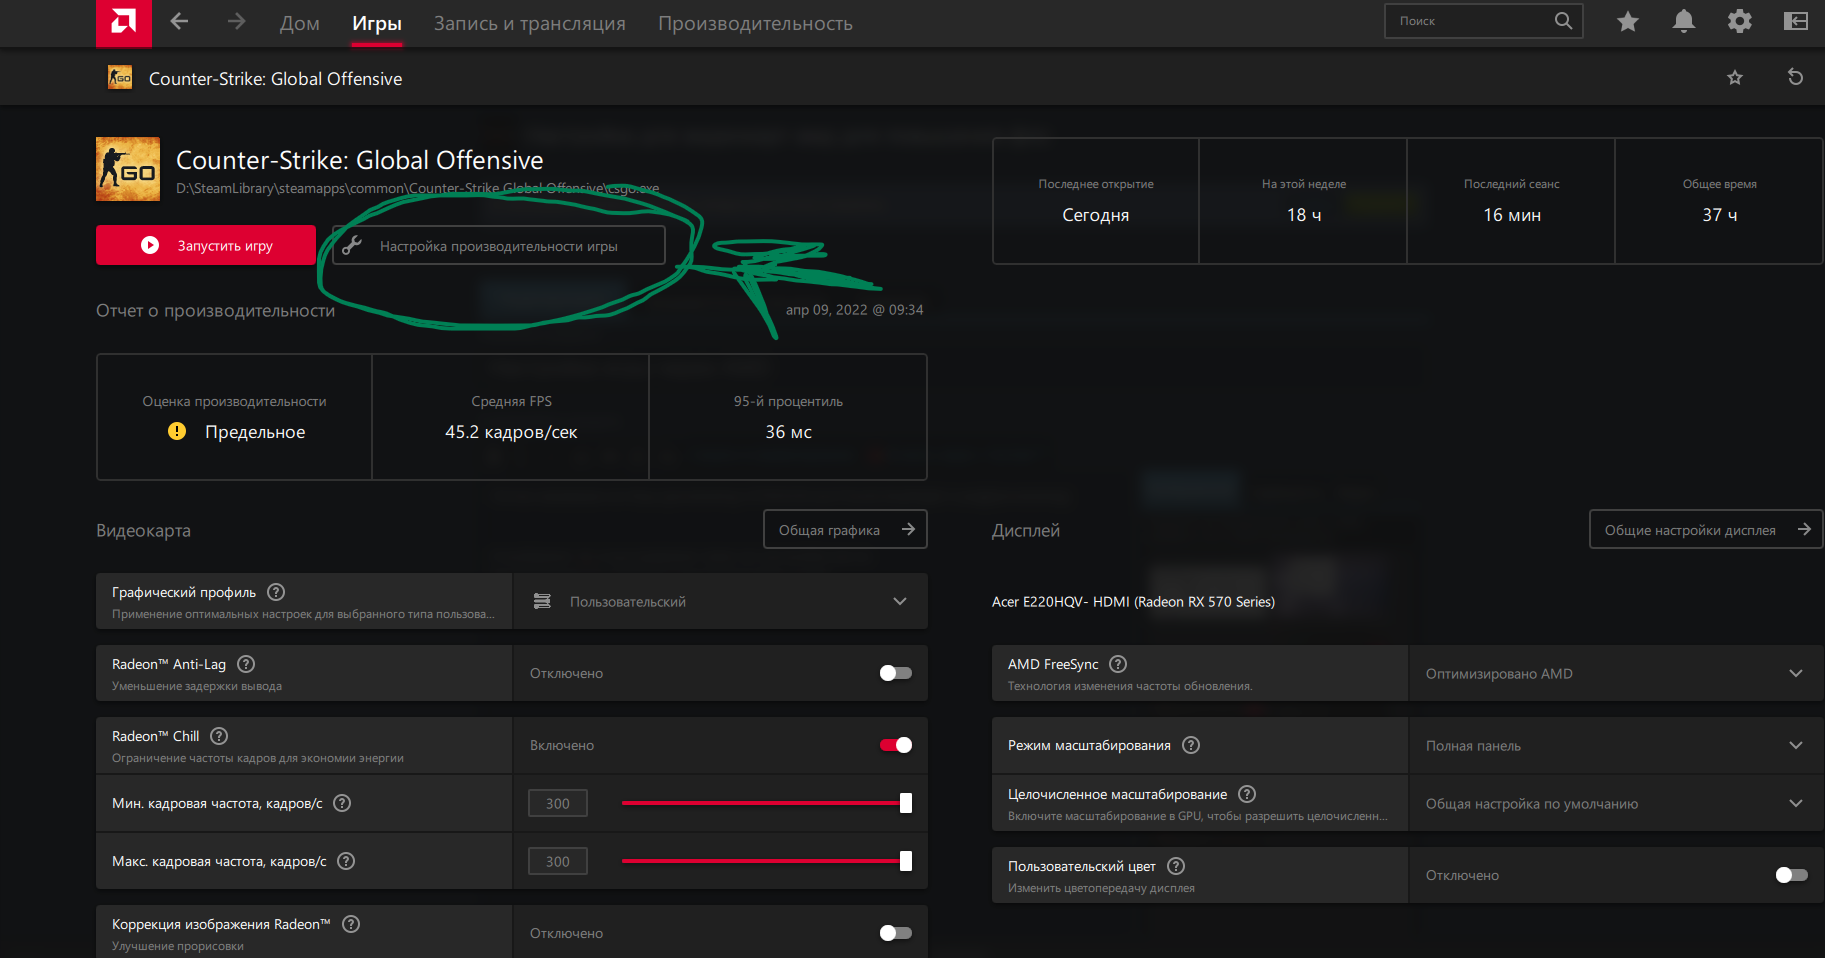This screenshot has height=958, width=1825.
Task: Click the Мин. кадровая частота slider
Action: (x=766, y=803)
